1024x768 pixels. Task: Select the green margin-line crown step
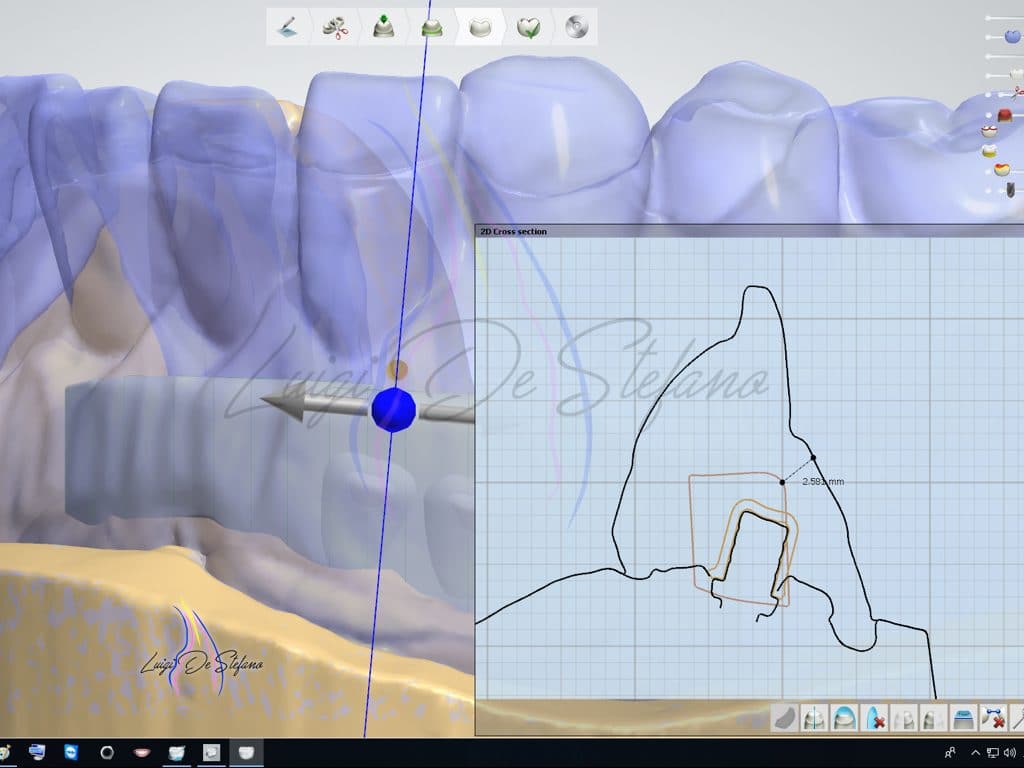(431, 27)
